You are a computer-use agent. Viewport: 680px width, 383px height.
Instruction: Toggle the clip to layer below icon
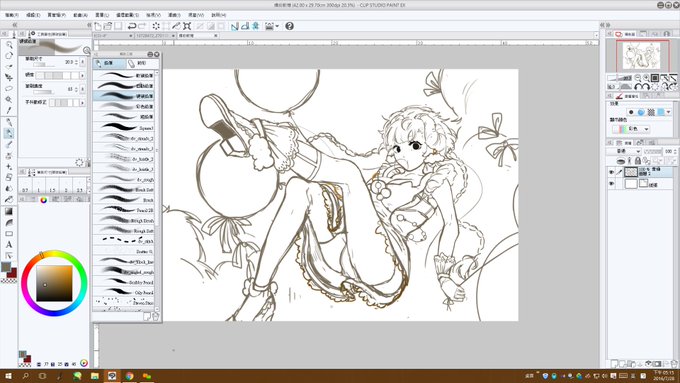[621, 161]
